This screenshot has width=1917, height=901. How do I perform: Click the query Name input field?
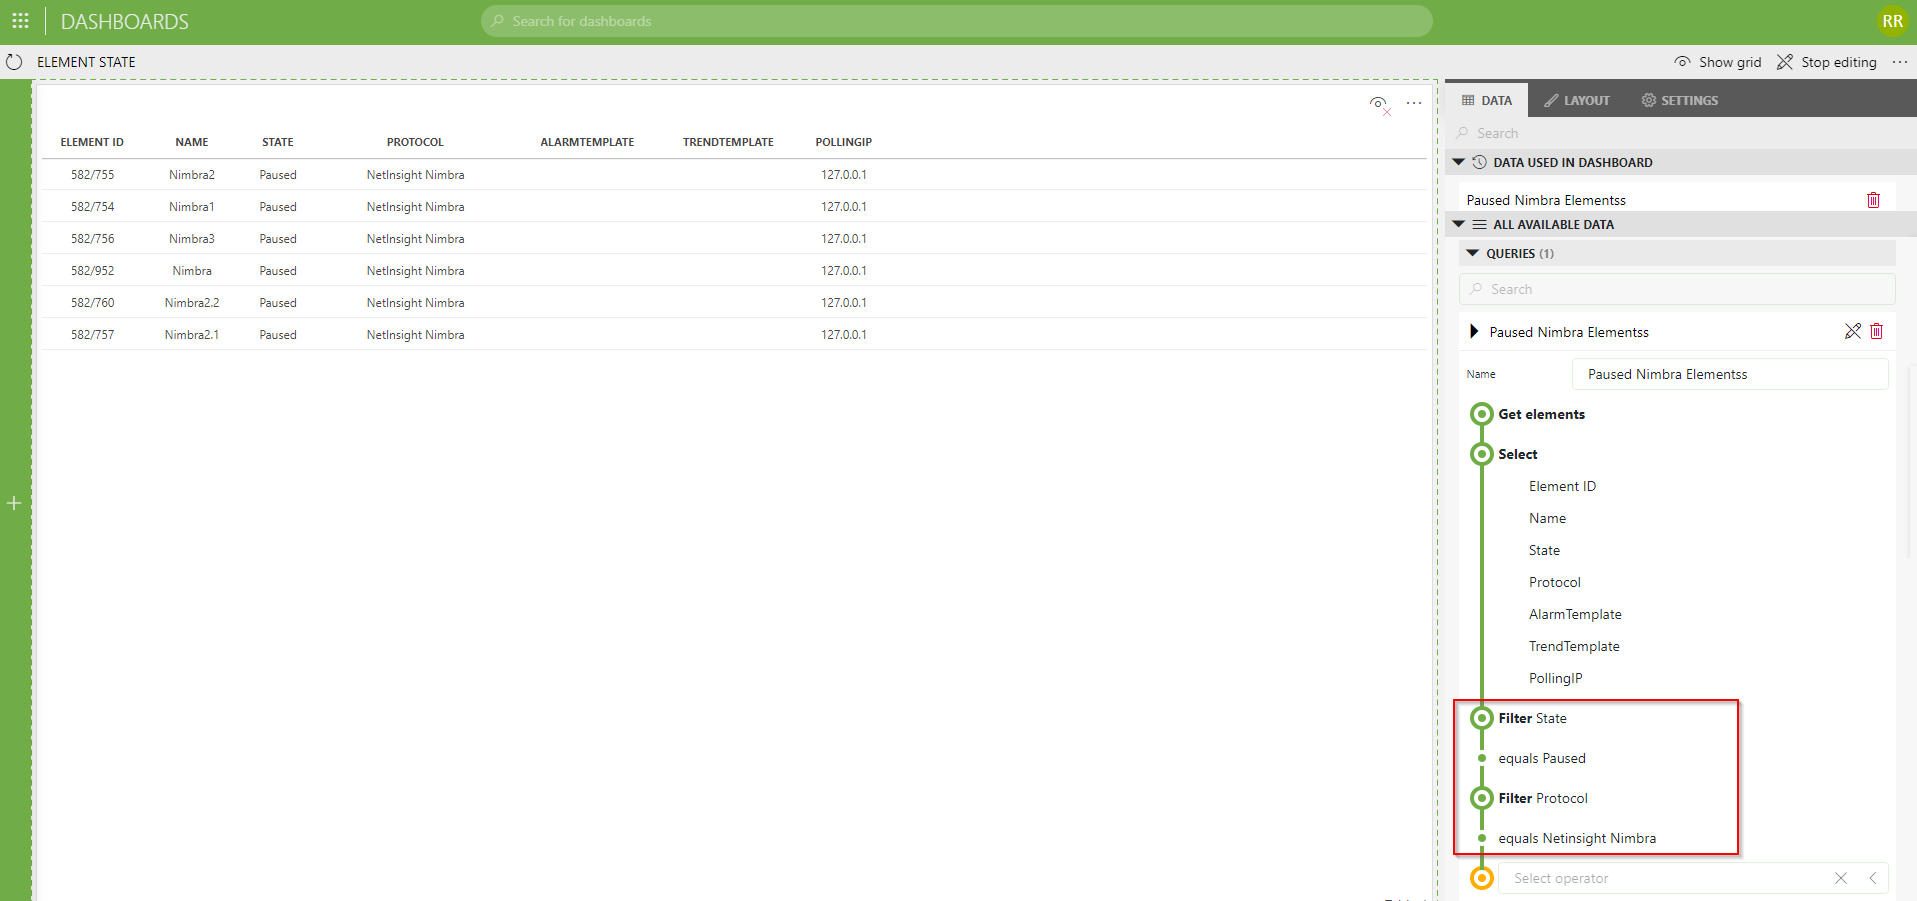pyautogui.click(x=1730, y=374)
